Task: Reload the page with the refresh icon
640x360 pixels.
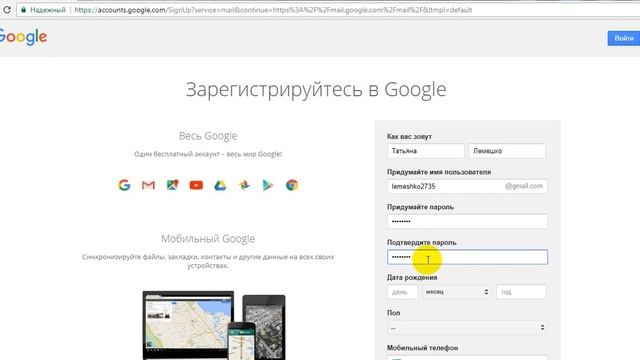Action: coord(7,9)
